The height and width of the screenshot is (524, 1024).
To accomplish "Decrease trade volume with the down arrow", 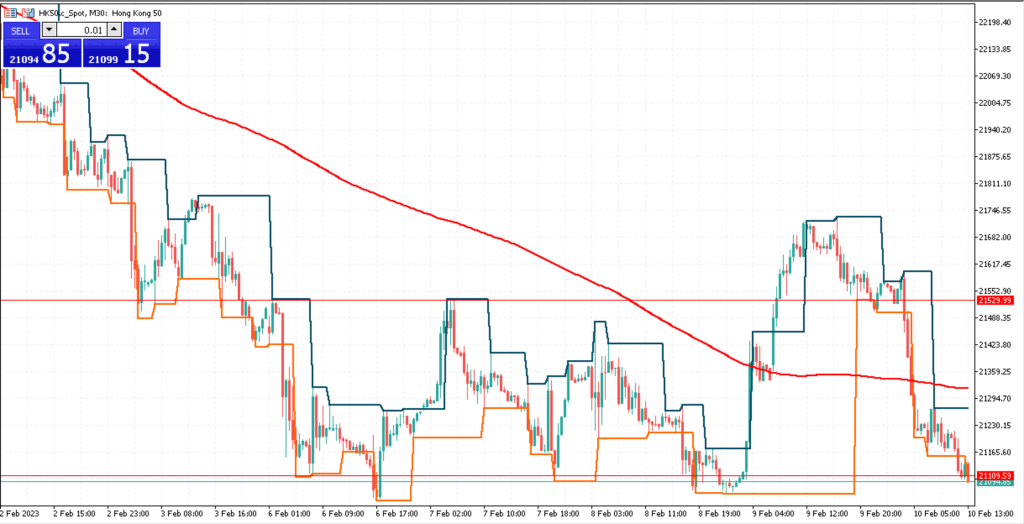I will coord(51,30).
